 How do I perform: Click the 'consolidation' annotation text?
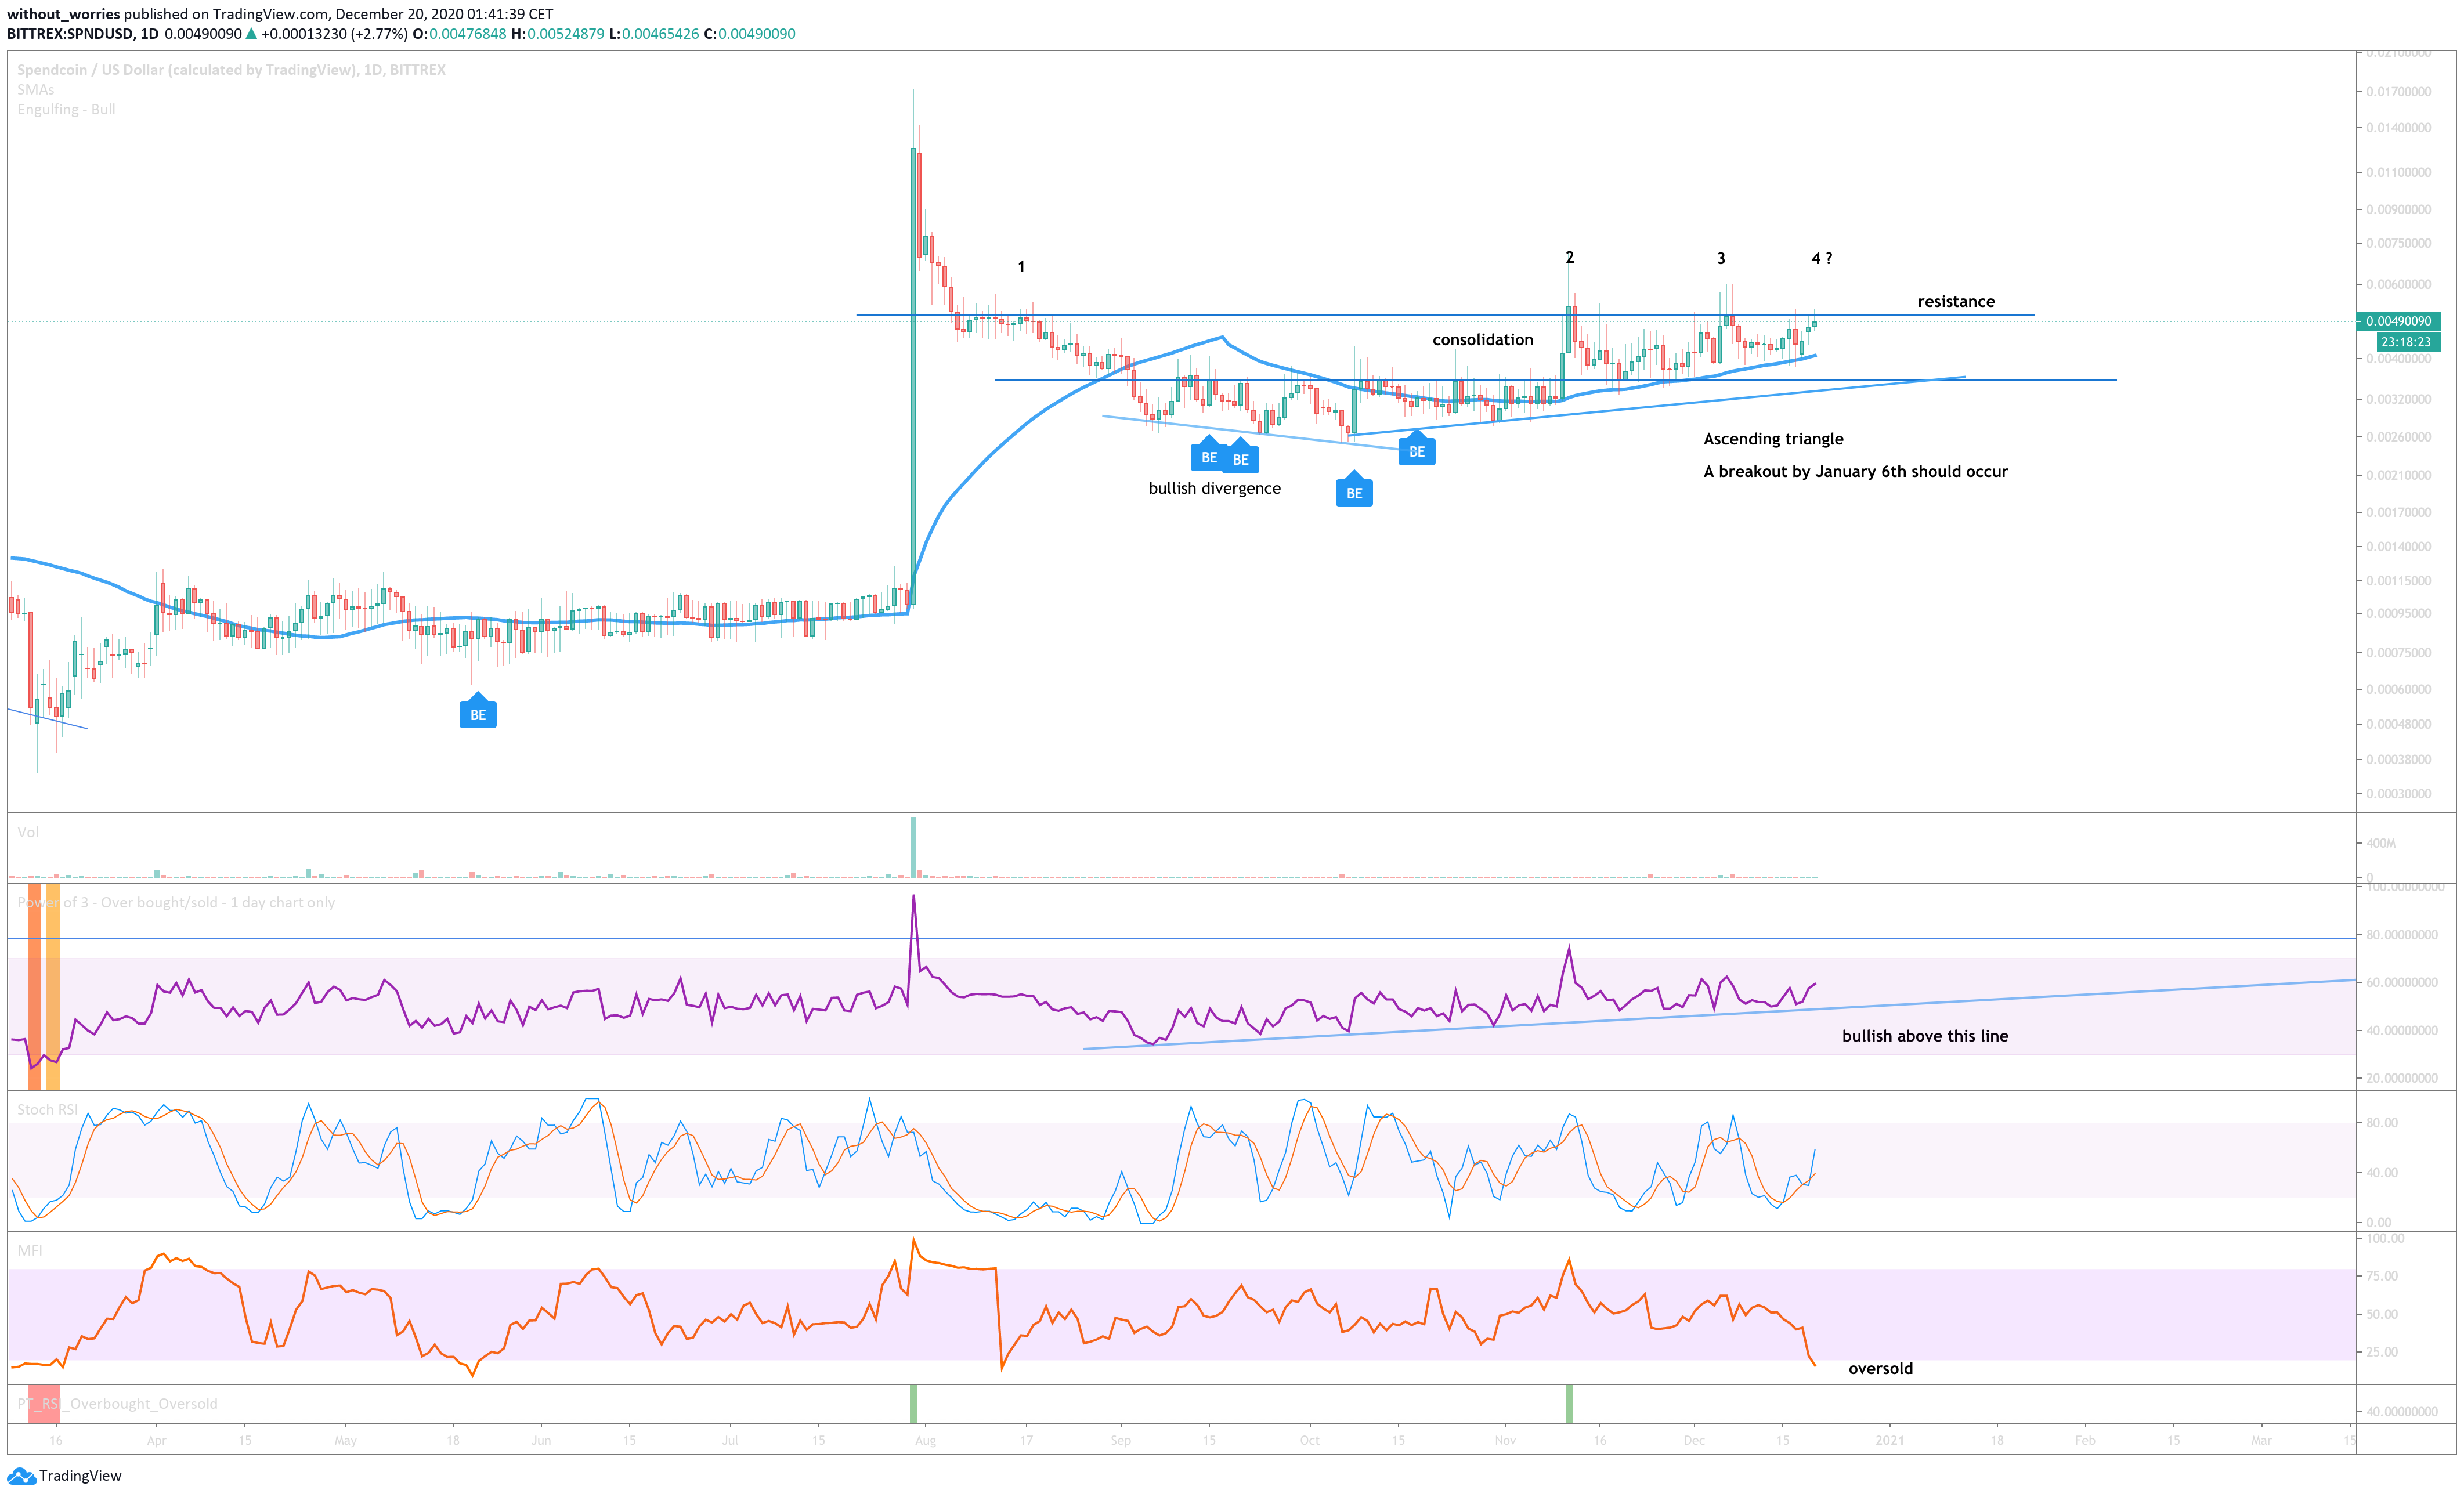(1482, 340)
